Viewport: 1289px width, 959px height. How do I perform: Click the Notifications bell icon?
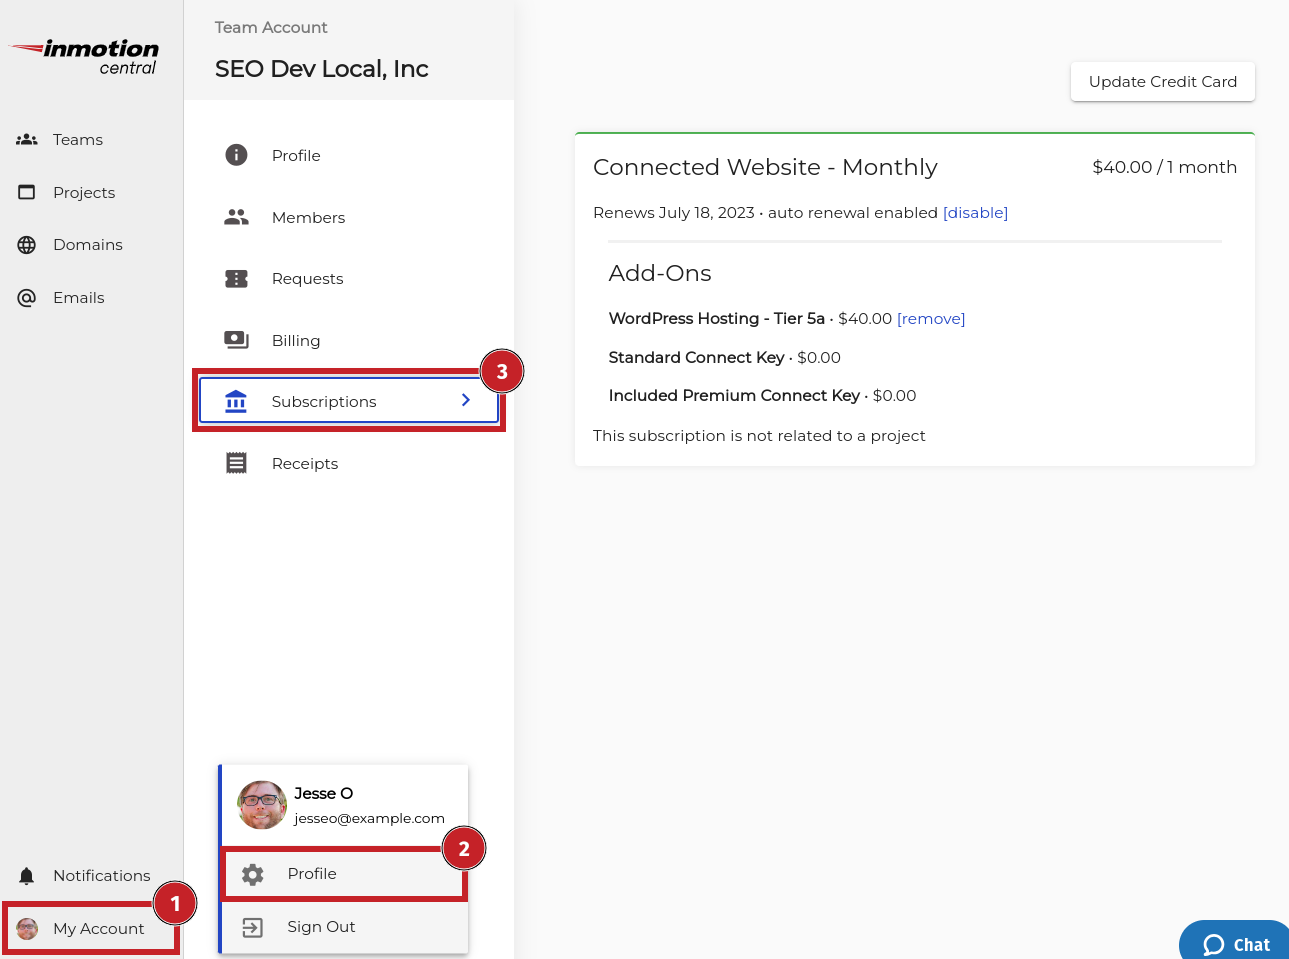27,876
